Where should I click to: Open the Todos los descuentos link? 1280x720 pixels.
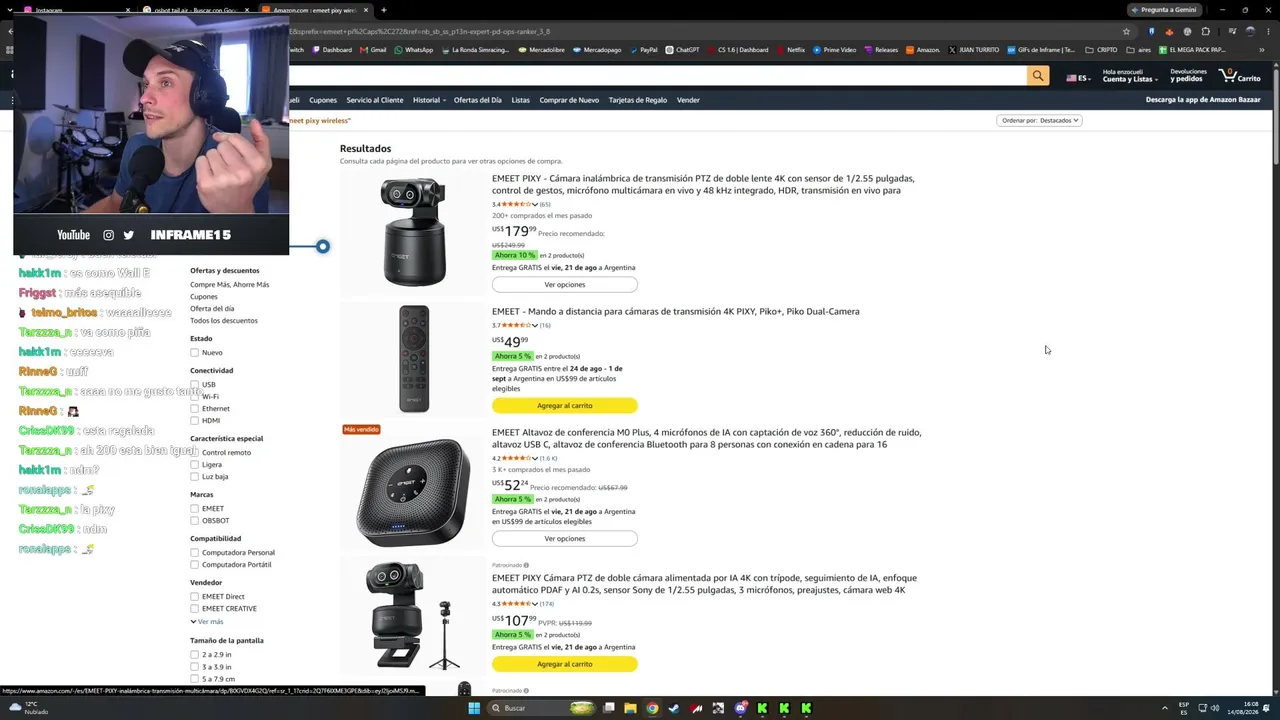click(x=224, y=321)
